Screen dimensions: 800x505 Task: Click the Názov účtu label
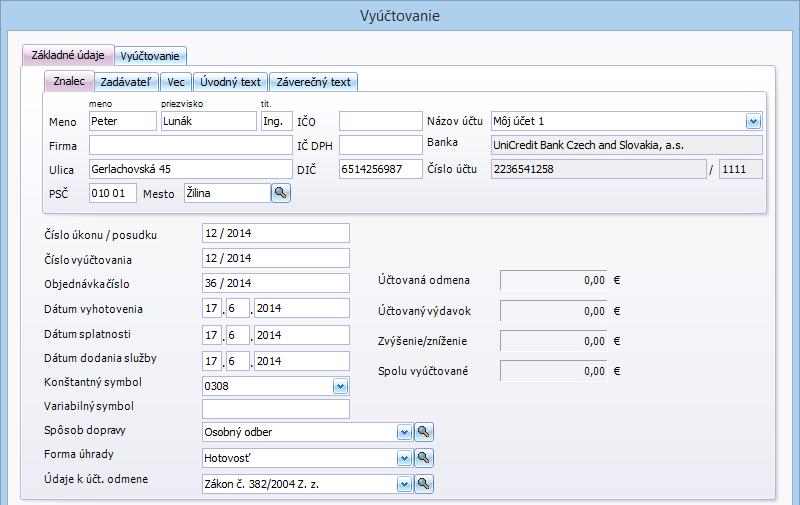(x=455, y=121)
